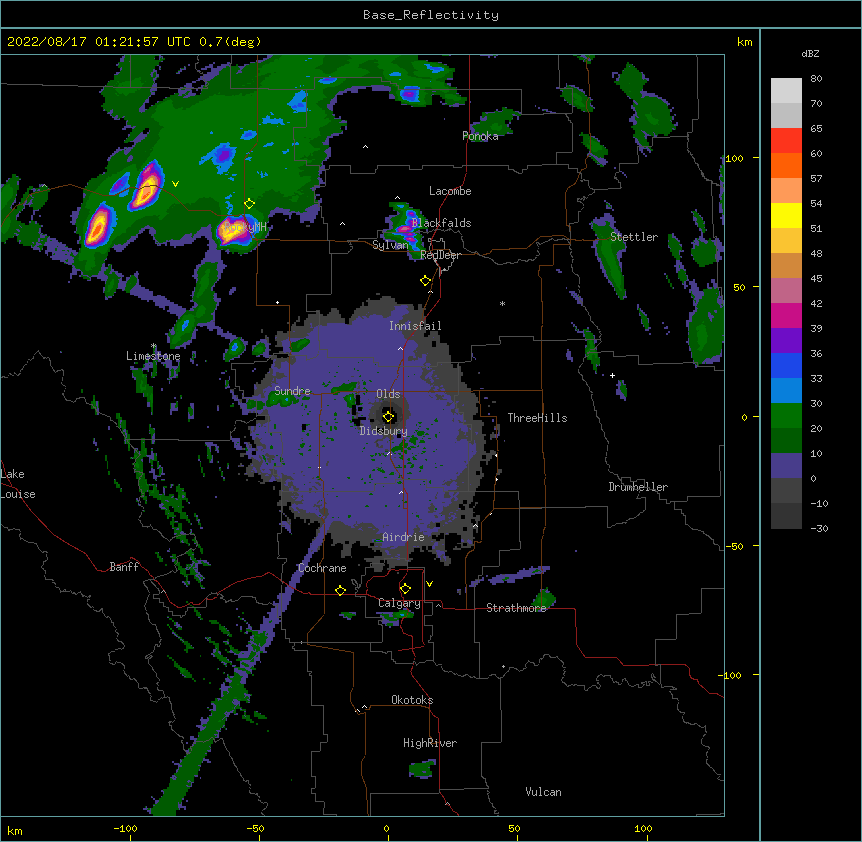Image resolution: width=862 pixels, height=842 pixels.
Task: Pick the blue 33-36 dBZ legend swatch
Action: coord(786,365)
